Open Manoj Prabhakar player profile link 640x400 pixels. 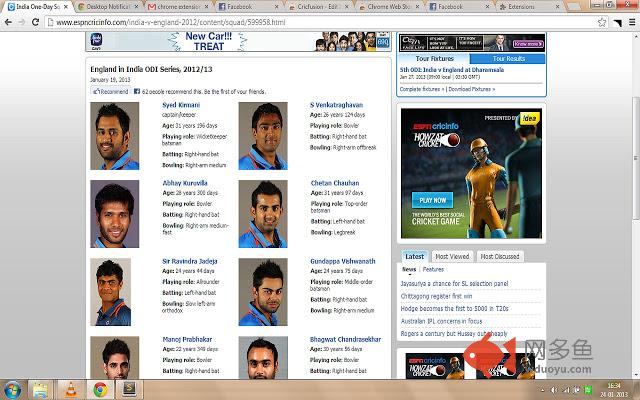click(187, 339)
